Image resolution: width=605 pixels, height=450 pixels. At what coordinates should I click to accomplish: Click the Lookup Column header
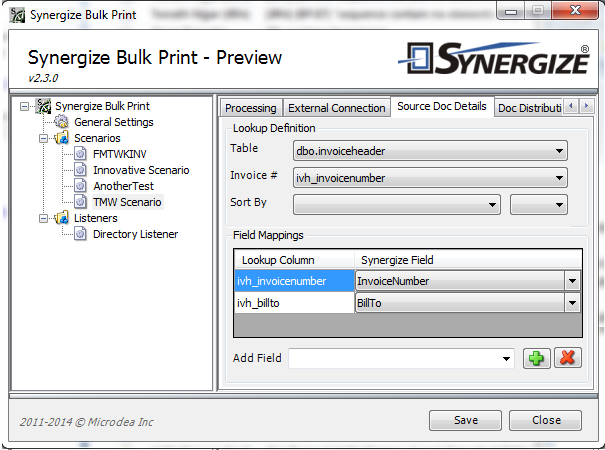[x=295, y=260]
